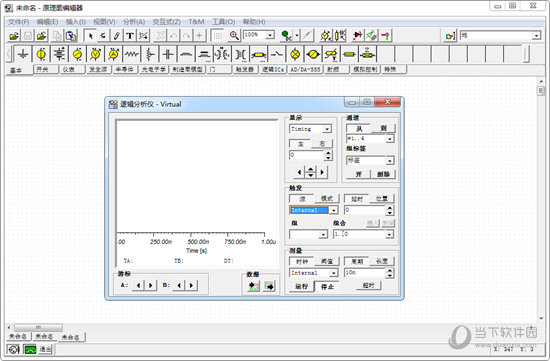Viewport: 550px width, 361px height.
Task: Click the paste clipboard icon
Action: (71, 36)
